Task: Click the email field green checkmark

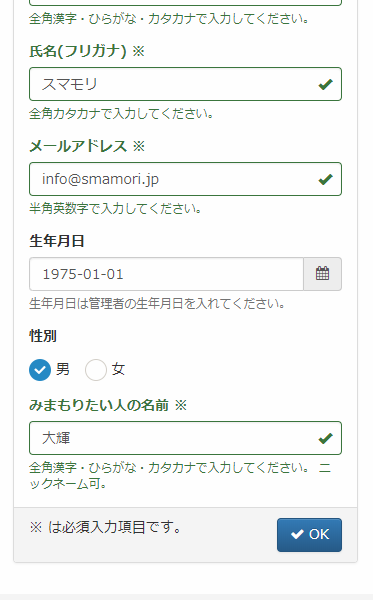Action: click(326, 179)
